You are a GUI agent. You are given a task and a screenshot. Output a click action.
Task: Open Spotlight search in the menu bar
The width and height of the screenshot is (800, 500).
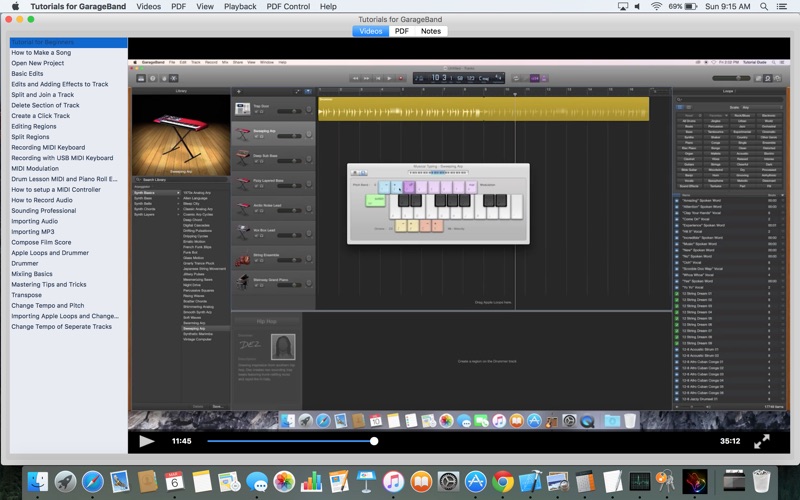pos(764,7)
